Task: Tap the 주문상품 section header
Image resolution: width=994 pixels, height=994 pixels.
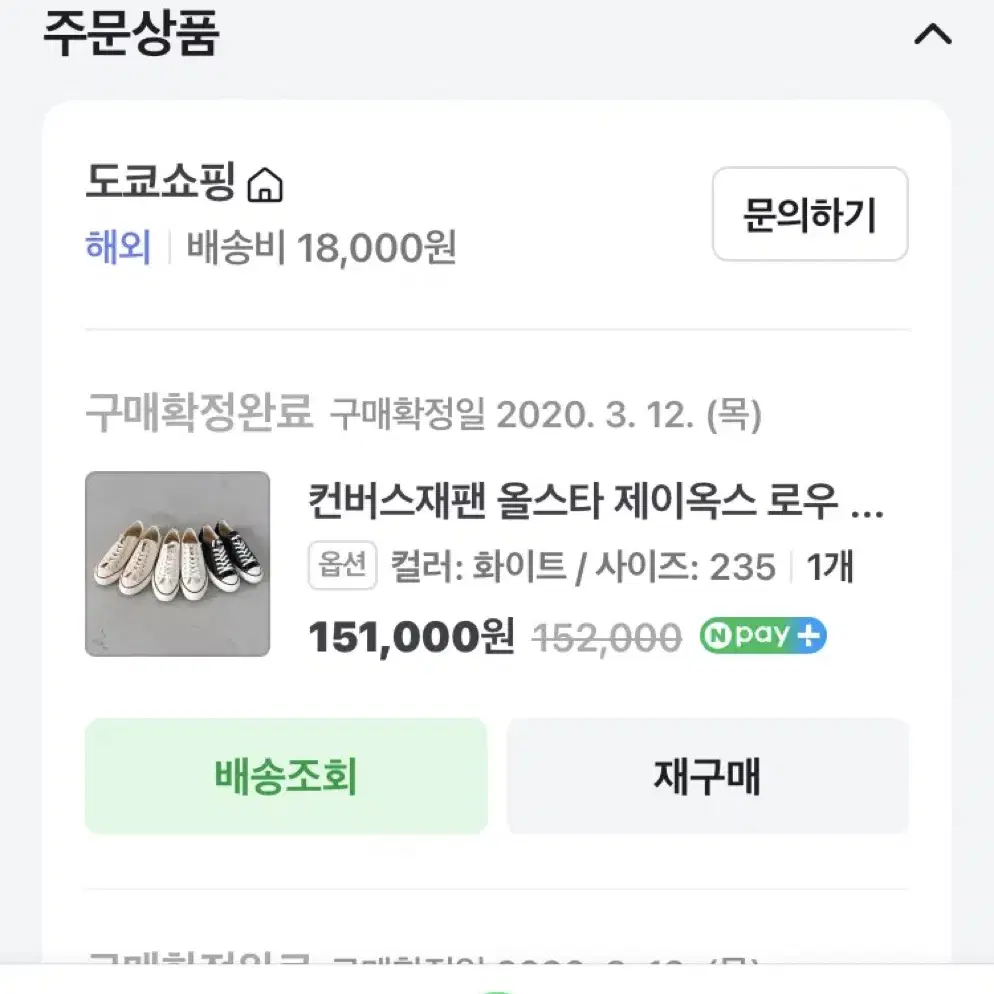Action: pos(131,34)
